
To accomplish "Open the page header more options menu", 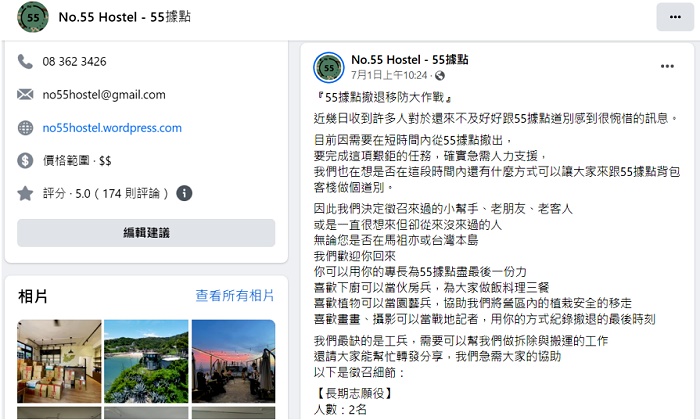I will coord(675,17).
